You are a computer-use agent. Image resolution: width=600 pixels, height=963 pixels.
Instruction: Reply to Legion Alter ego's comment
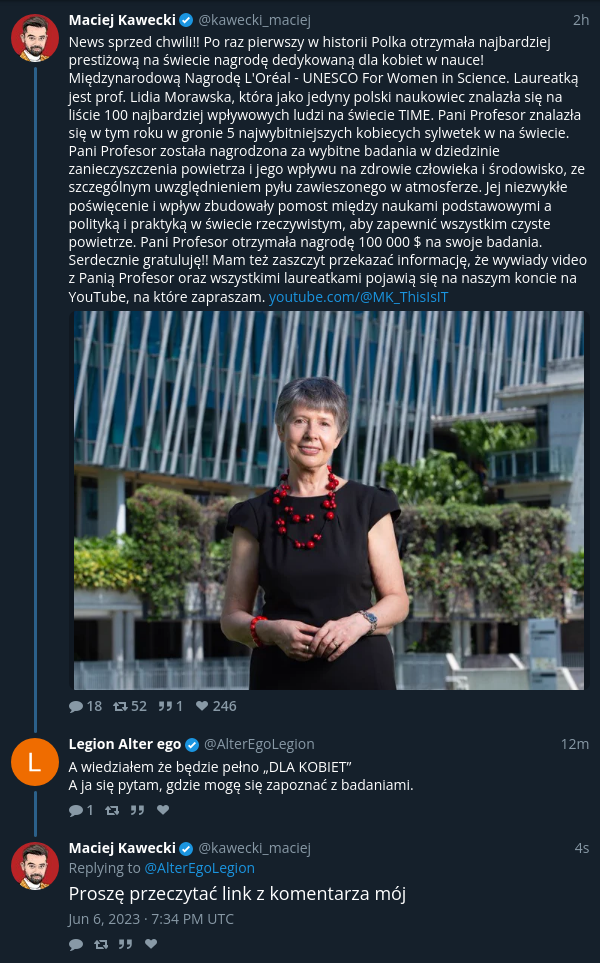[76, 810]
